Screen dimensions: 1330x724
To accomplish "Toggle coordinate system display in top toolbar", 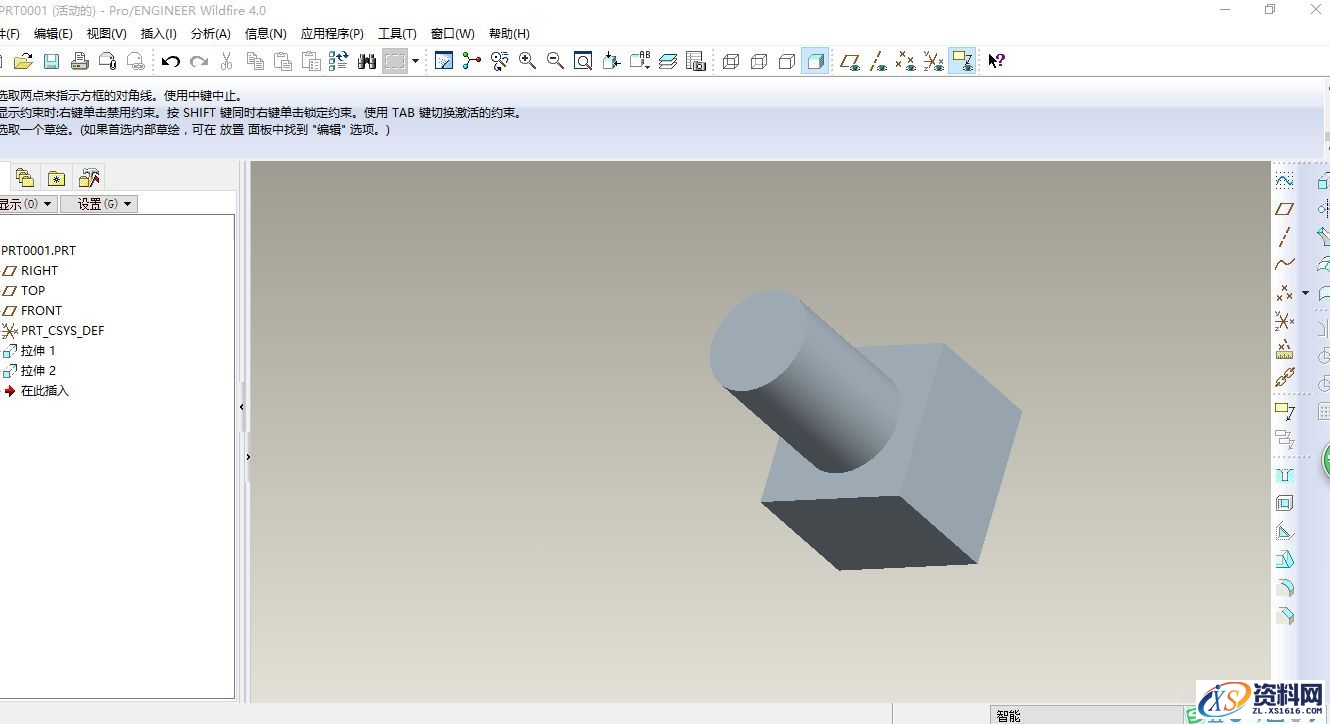I will pyautogui.click(x=934, y=62).
